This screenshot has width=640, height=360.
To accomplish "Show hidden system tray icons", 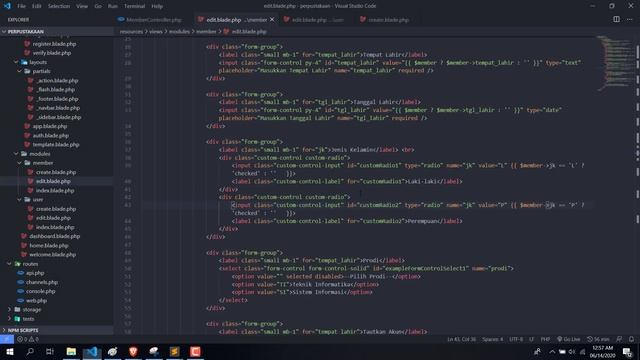I will click(552, 351).
